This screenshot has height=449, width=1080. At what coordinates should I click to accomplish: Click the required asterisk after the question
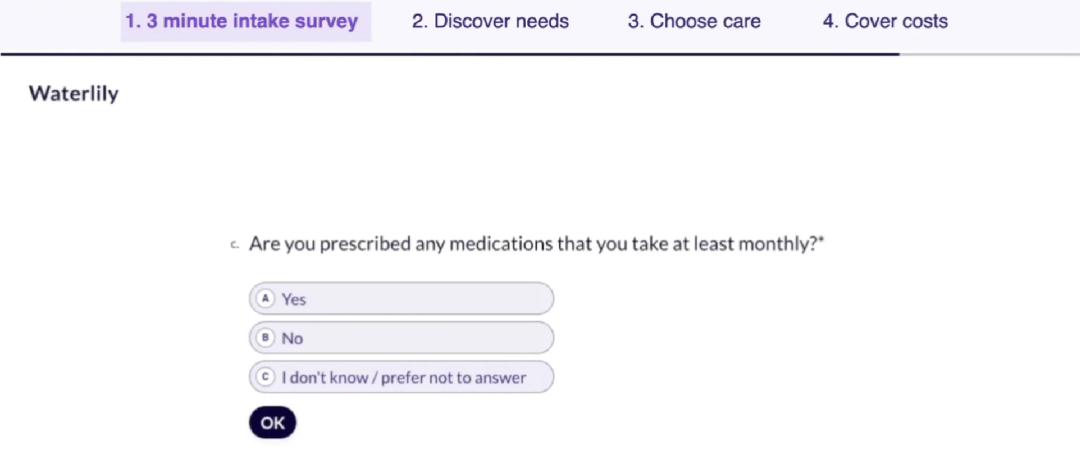click(x=821, y=242)
